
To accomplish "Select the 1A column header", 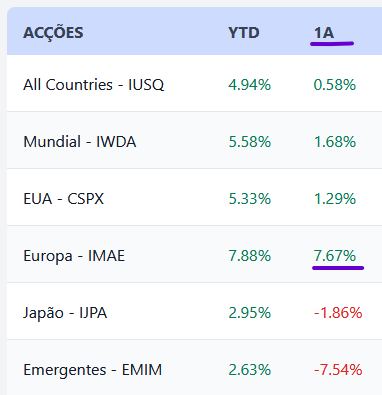I will [324, 33].
